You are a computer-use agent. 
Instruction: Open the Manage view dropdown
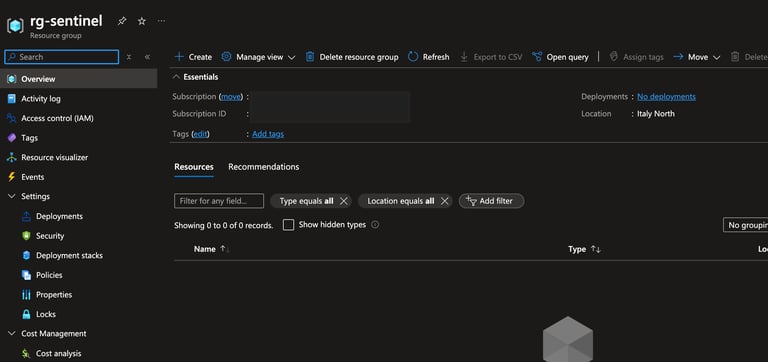[258, 57]
